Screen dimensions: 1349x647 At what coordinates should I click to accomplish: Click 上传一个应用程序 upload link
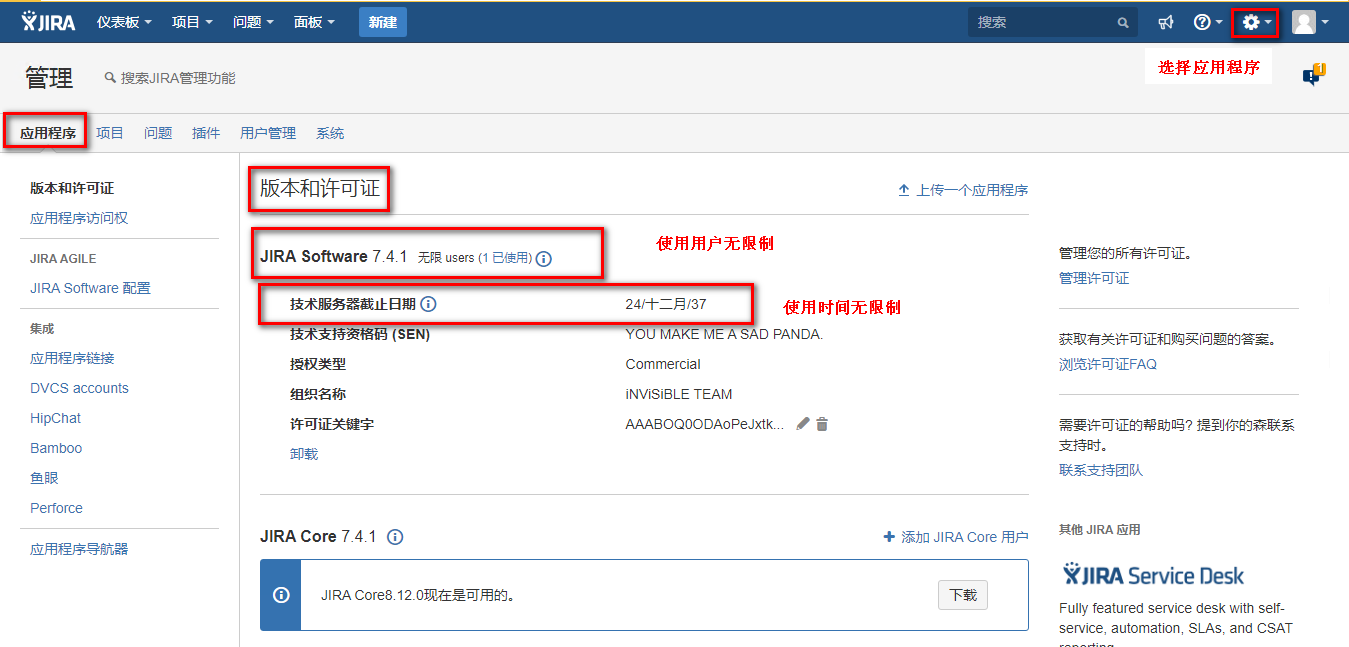coord(963,190)
